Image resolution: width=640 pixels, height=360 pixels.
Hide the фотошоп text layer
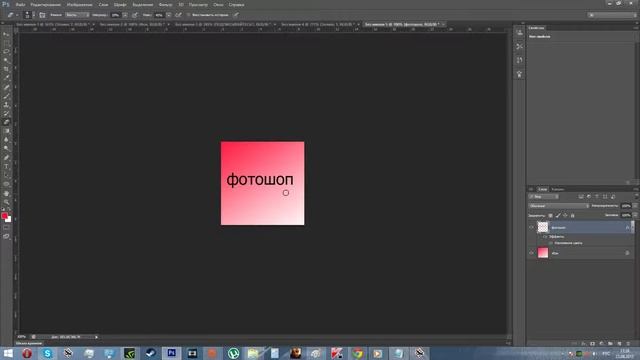[x=531, y=227]
